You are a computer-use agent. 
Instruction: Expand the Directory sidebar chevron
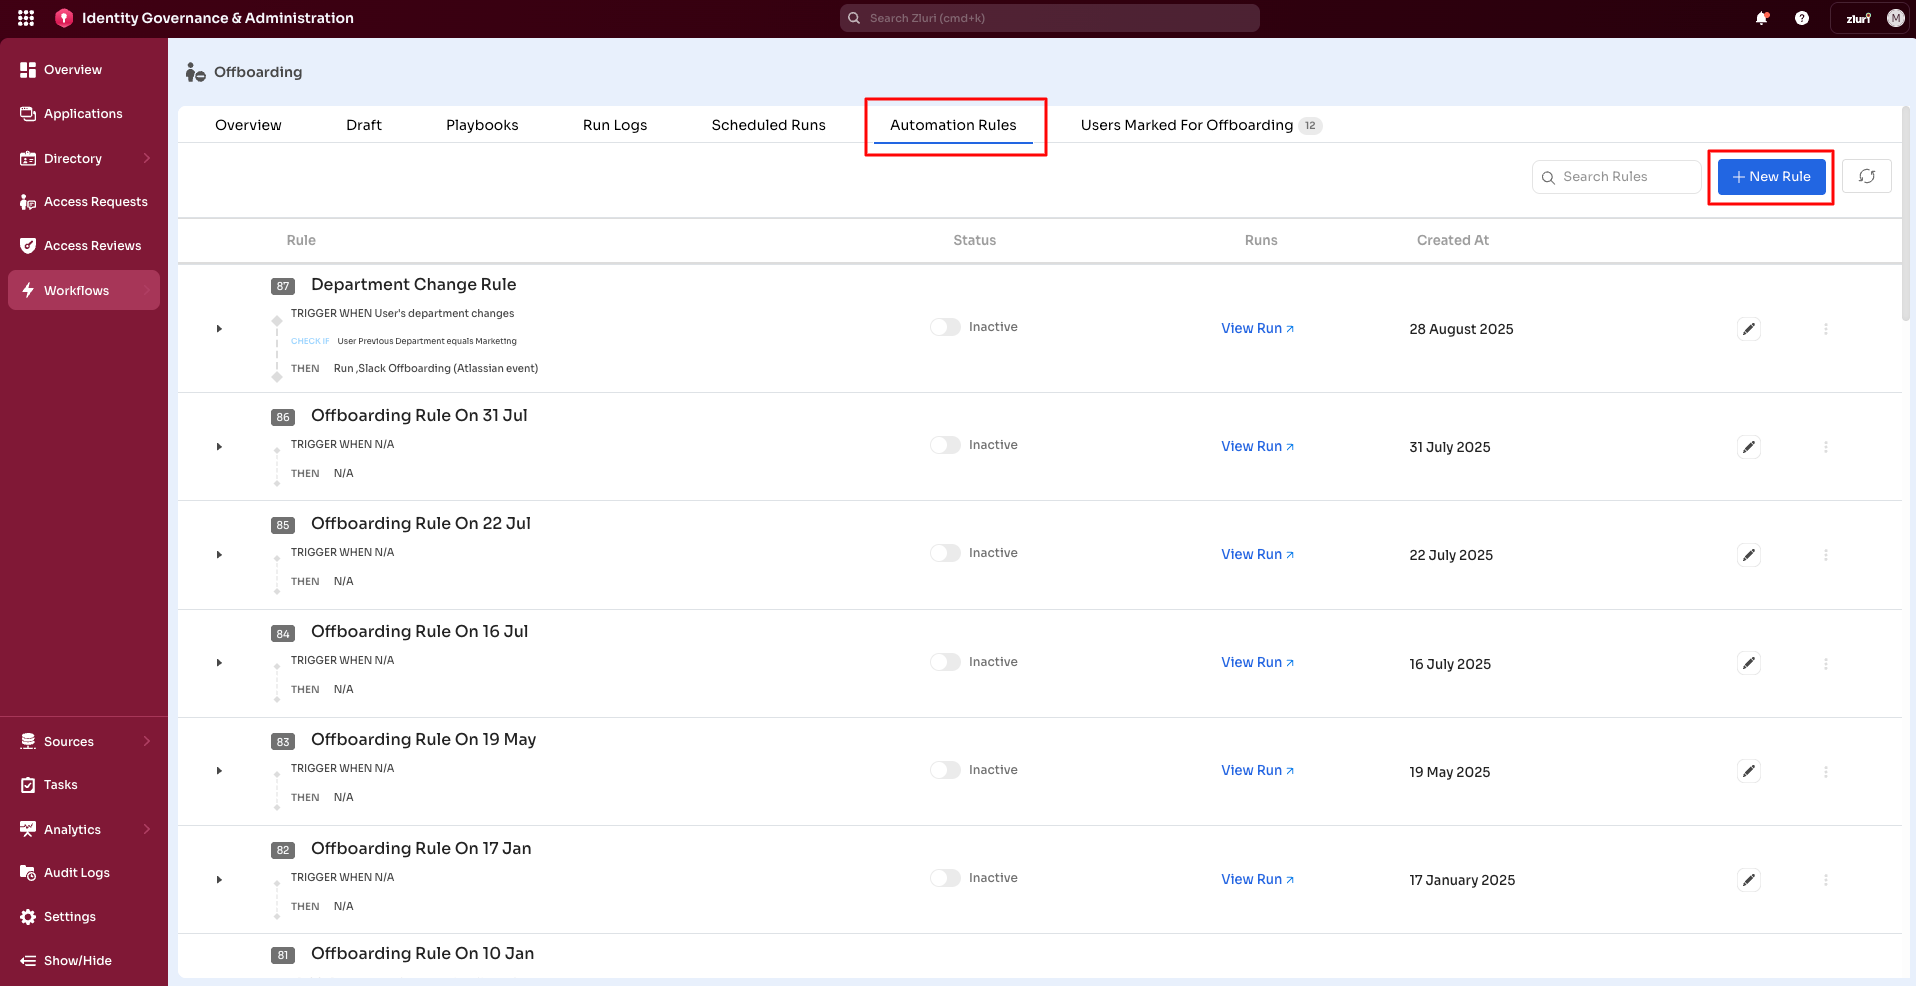click(146, 158)
